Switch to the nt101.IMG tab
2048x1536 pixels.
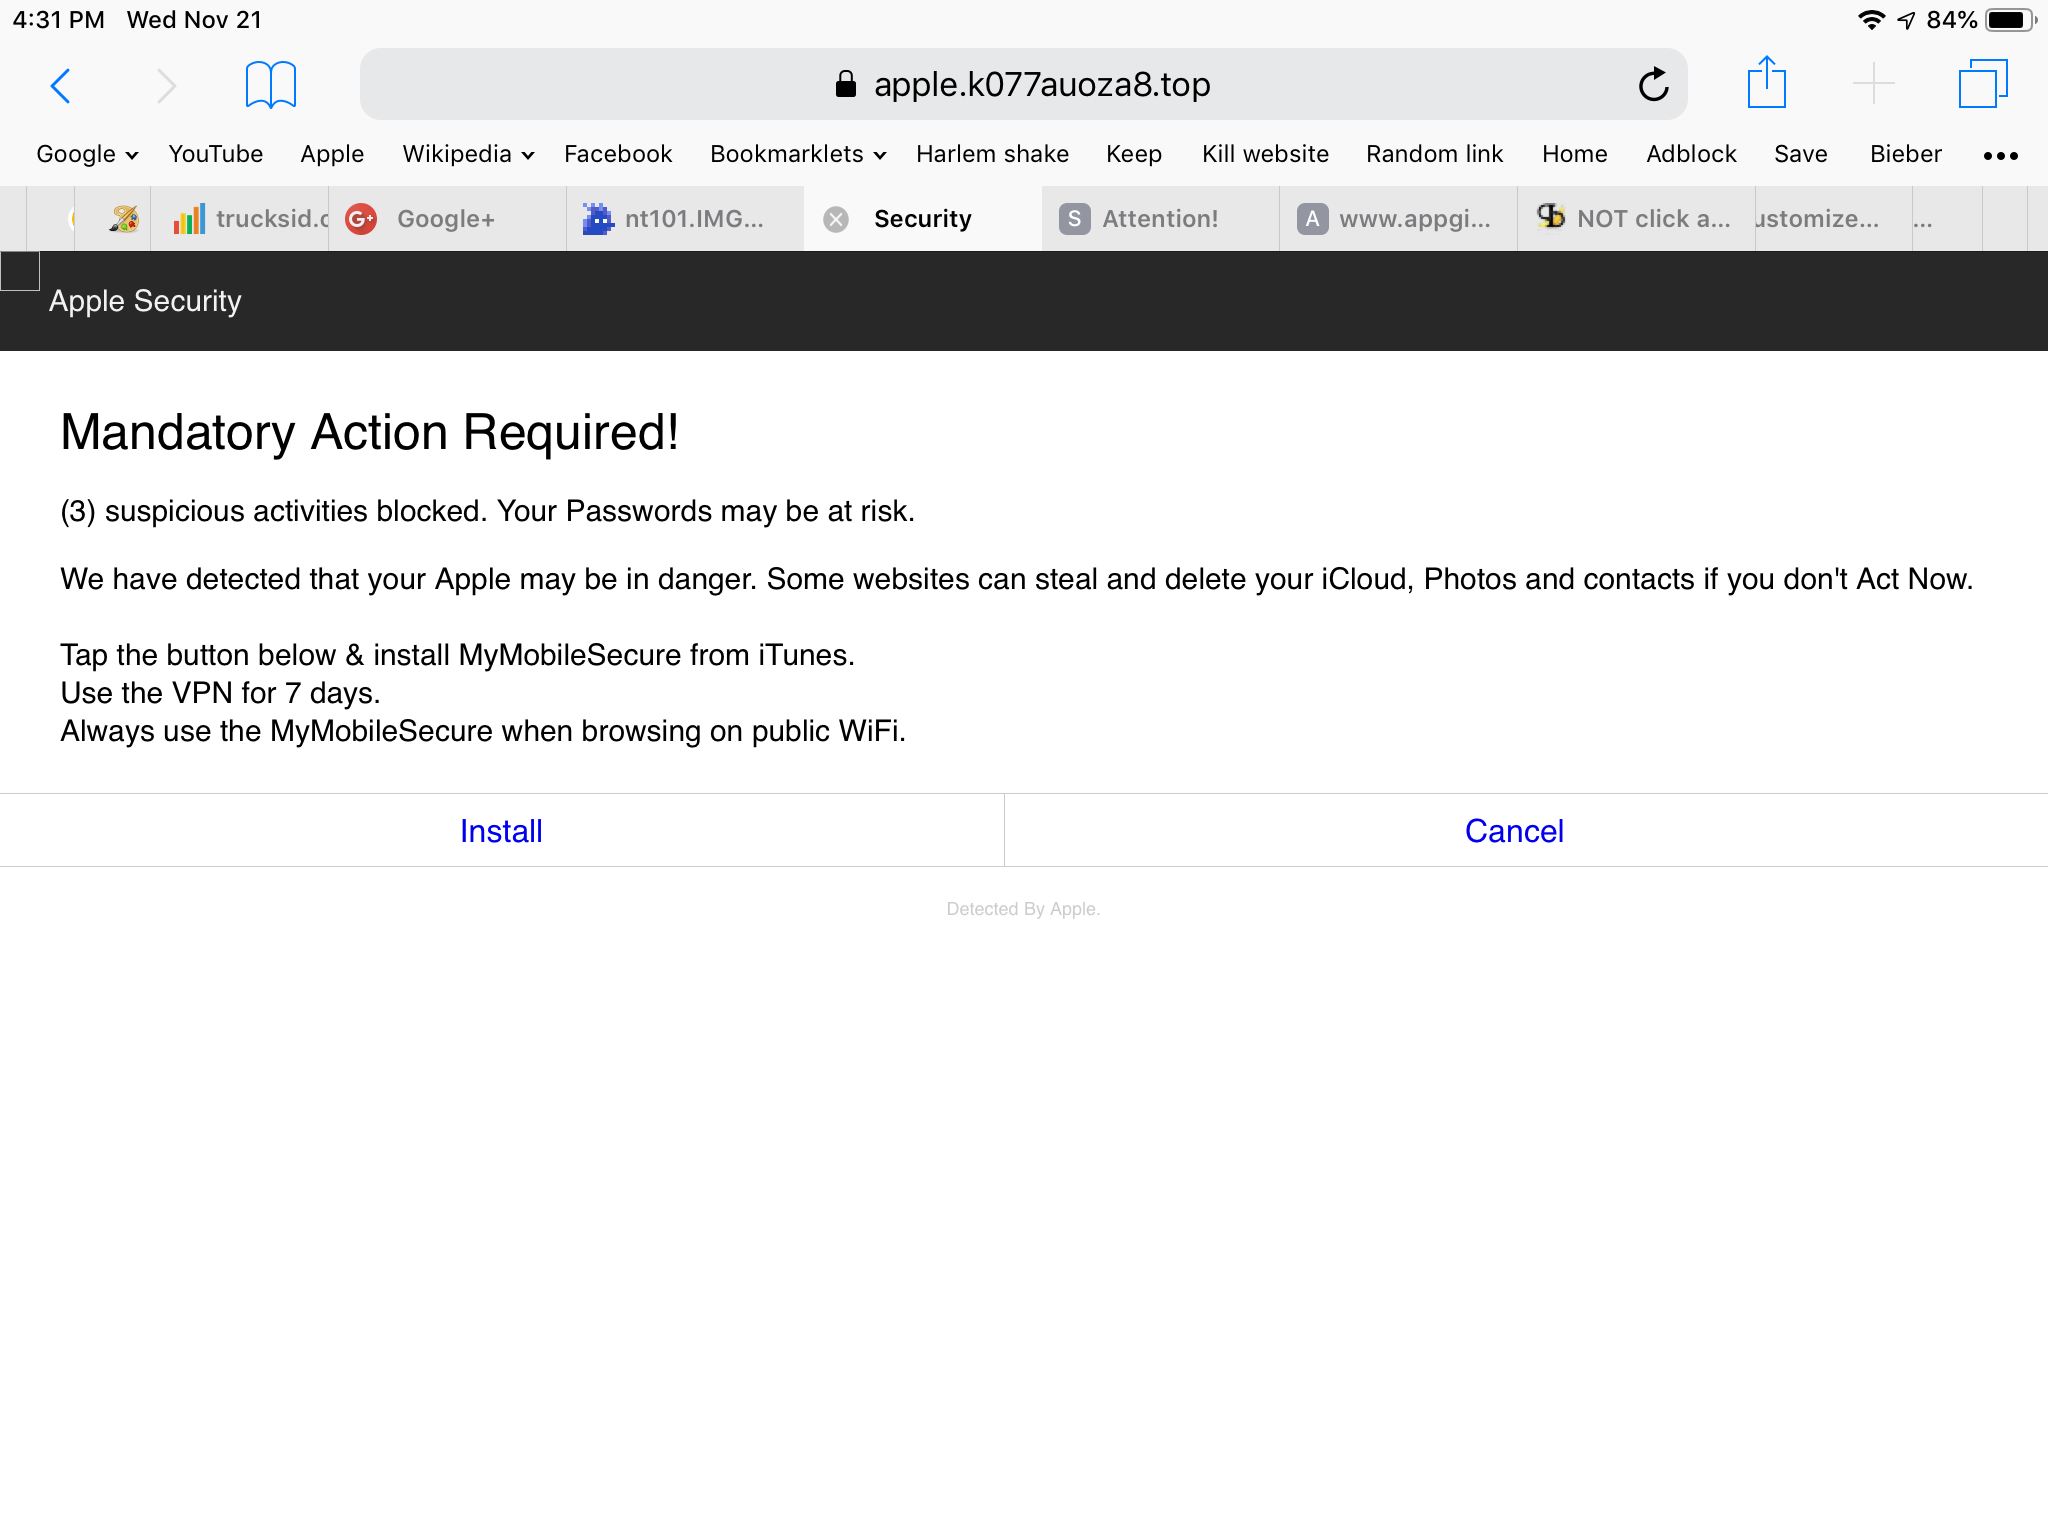693,219
